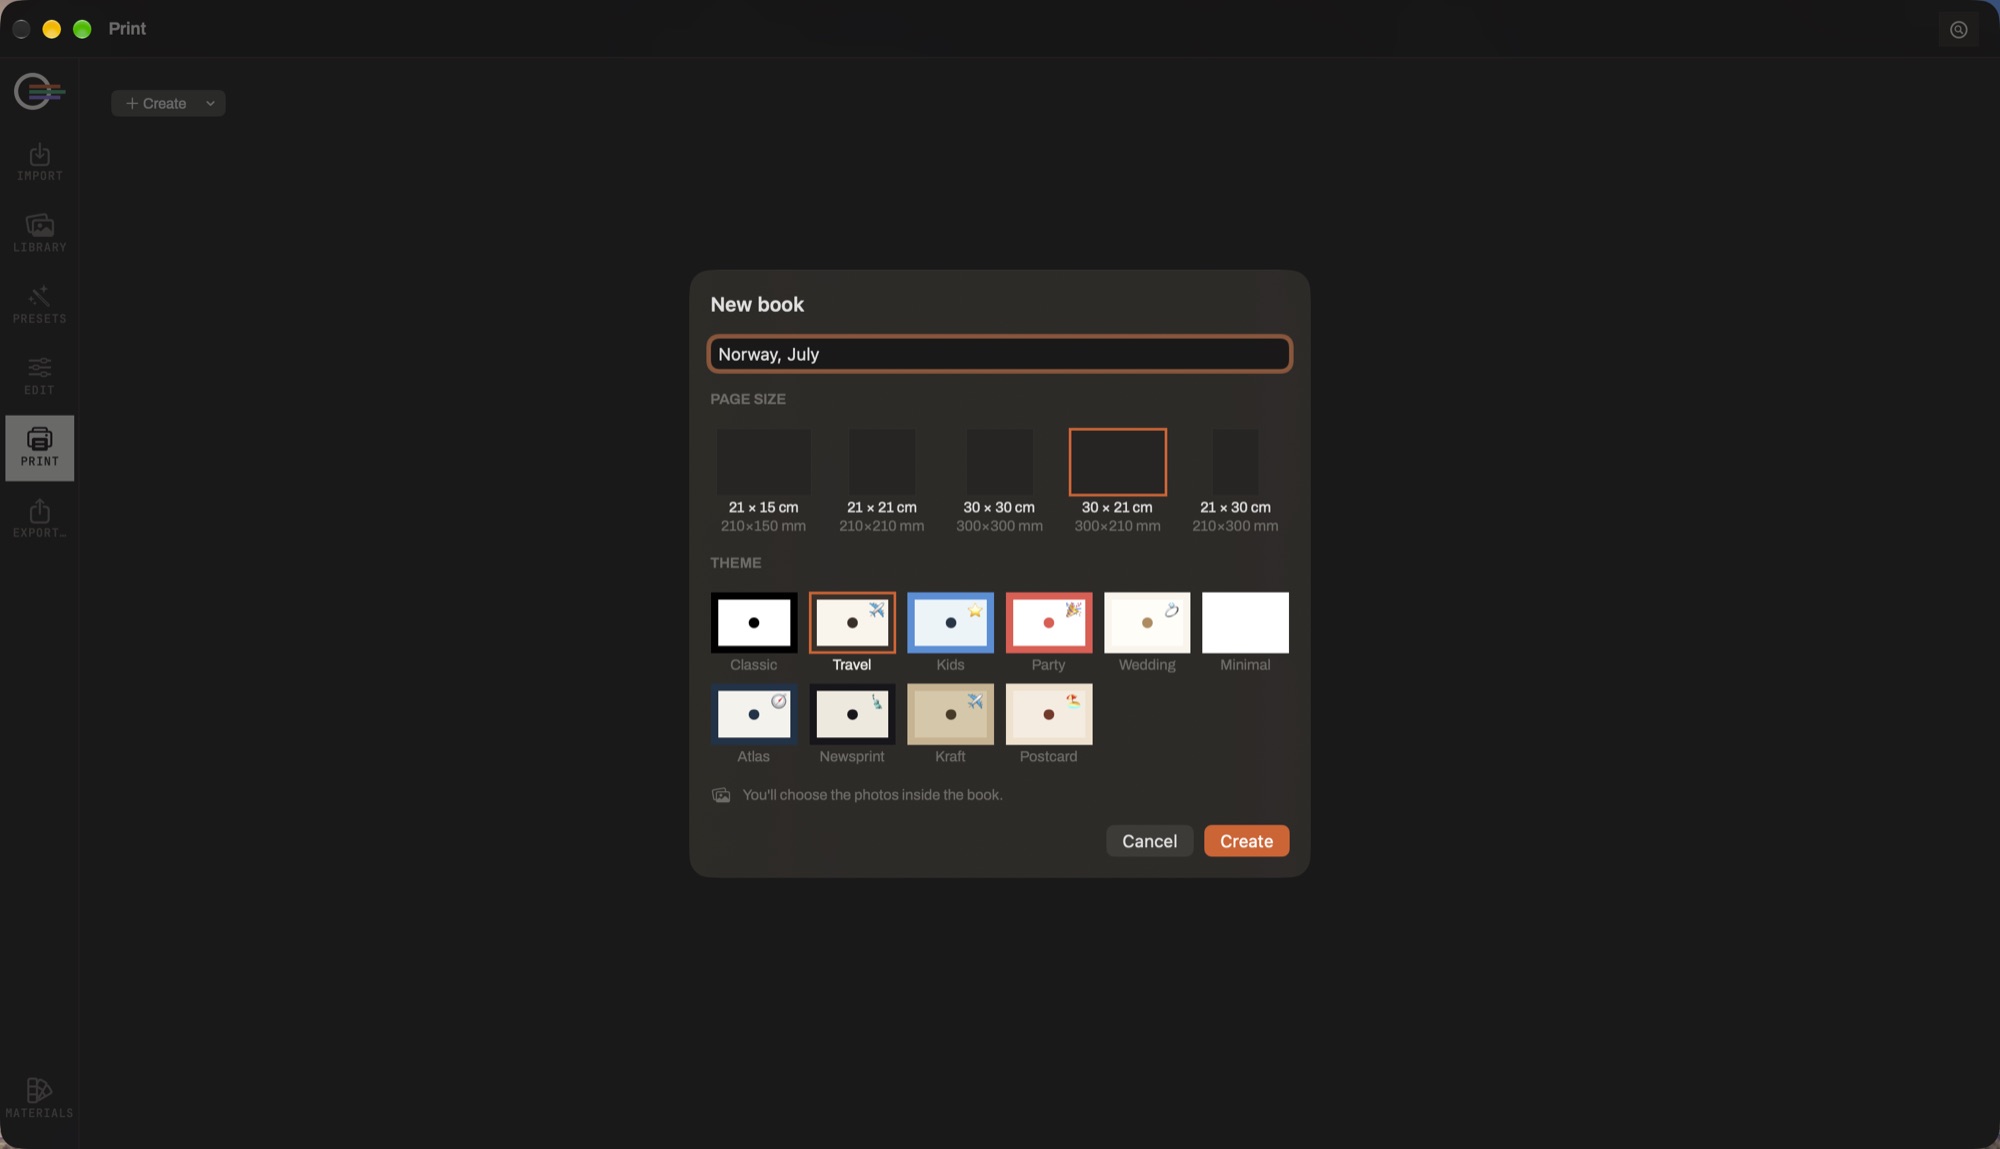This screenshot has height=1149, width=2000.
Task: Select the Party theme
Action: point(1049,632)
